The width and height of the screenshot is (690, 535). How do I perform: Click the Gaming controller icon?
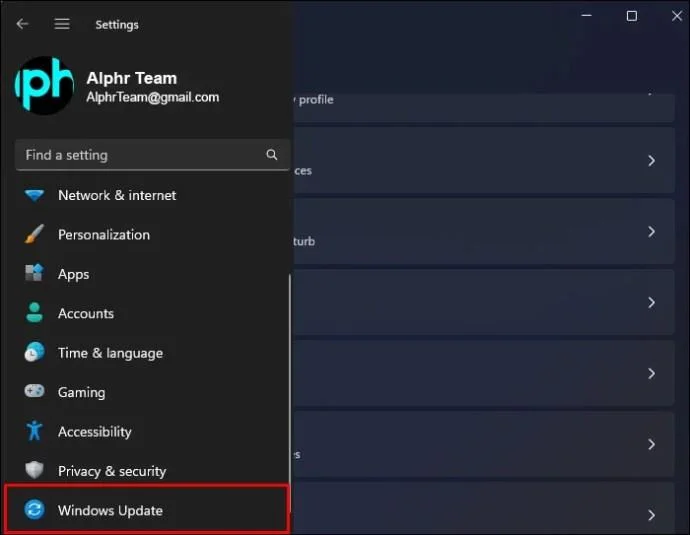pyautogui.click(x=34, y=391)
